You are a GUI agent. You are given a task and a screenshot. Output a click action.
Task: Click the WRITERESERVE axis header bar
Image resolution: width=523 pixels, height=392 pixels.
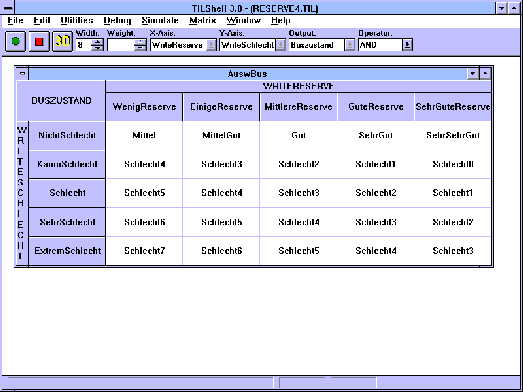[x=298, y=86]
